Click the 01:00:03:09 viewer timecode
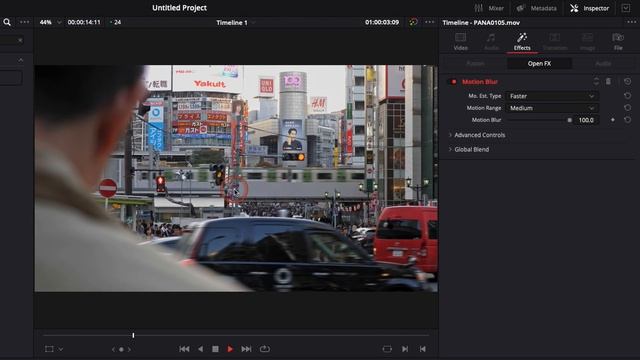This screenshot has width=640, height=360. click(382, 22)
